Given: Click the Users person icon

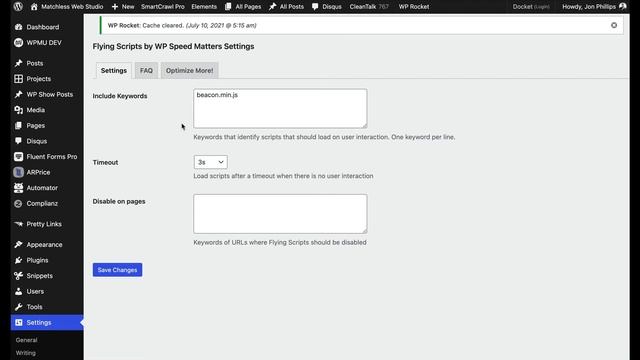Looking at the screenshot, I should tap(18, 291).
